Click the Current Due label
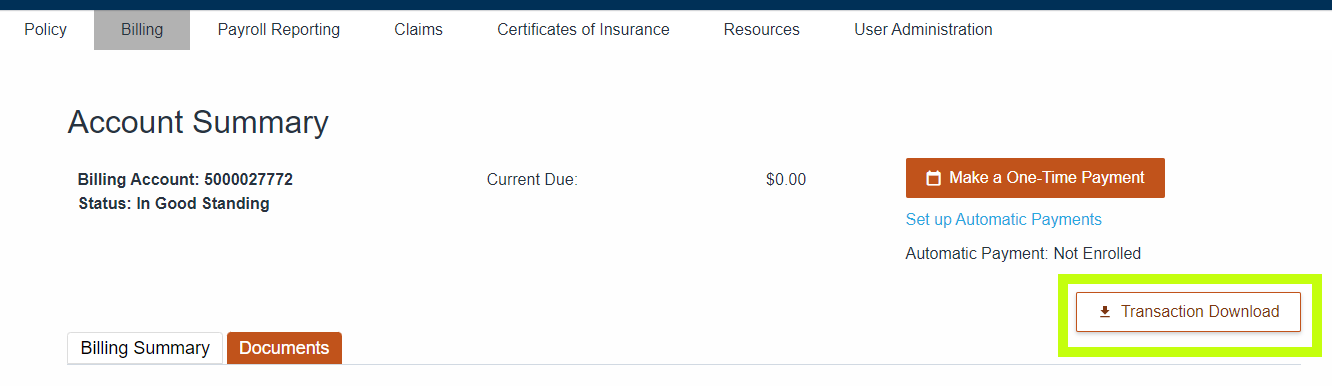The height and width of the screenshot is (386, 1332). pos(532,180)
